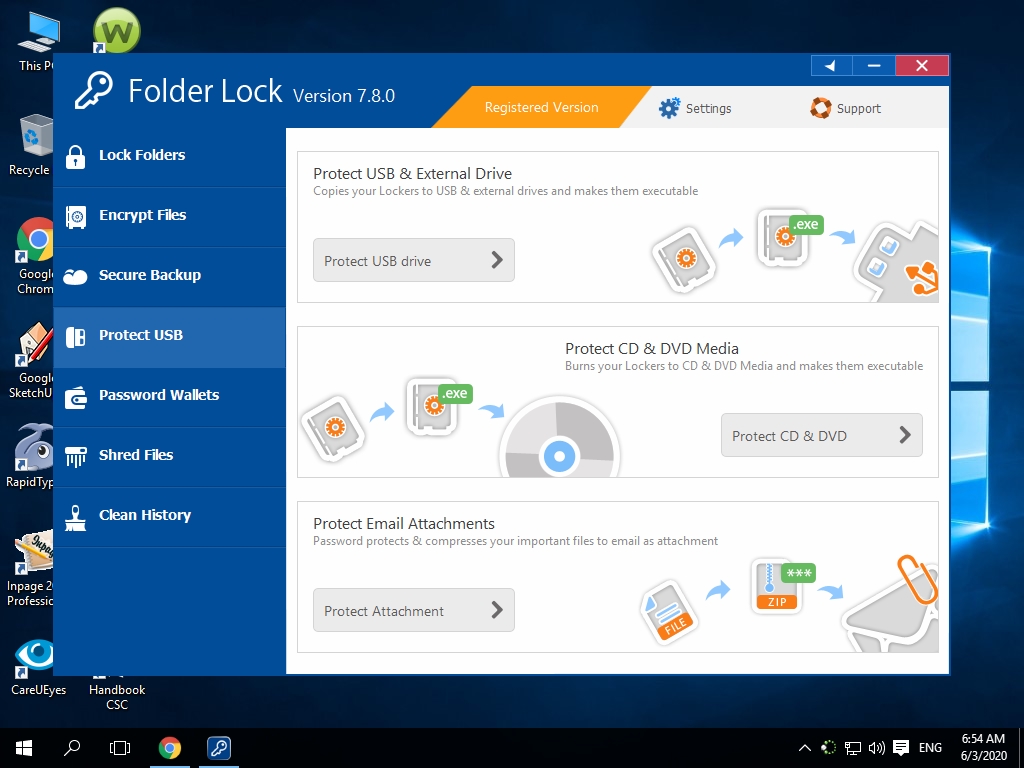1024x768 pixels.
Task: Open Folder Lock from the taskbar
Action: tap(219, 748)
